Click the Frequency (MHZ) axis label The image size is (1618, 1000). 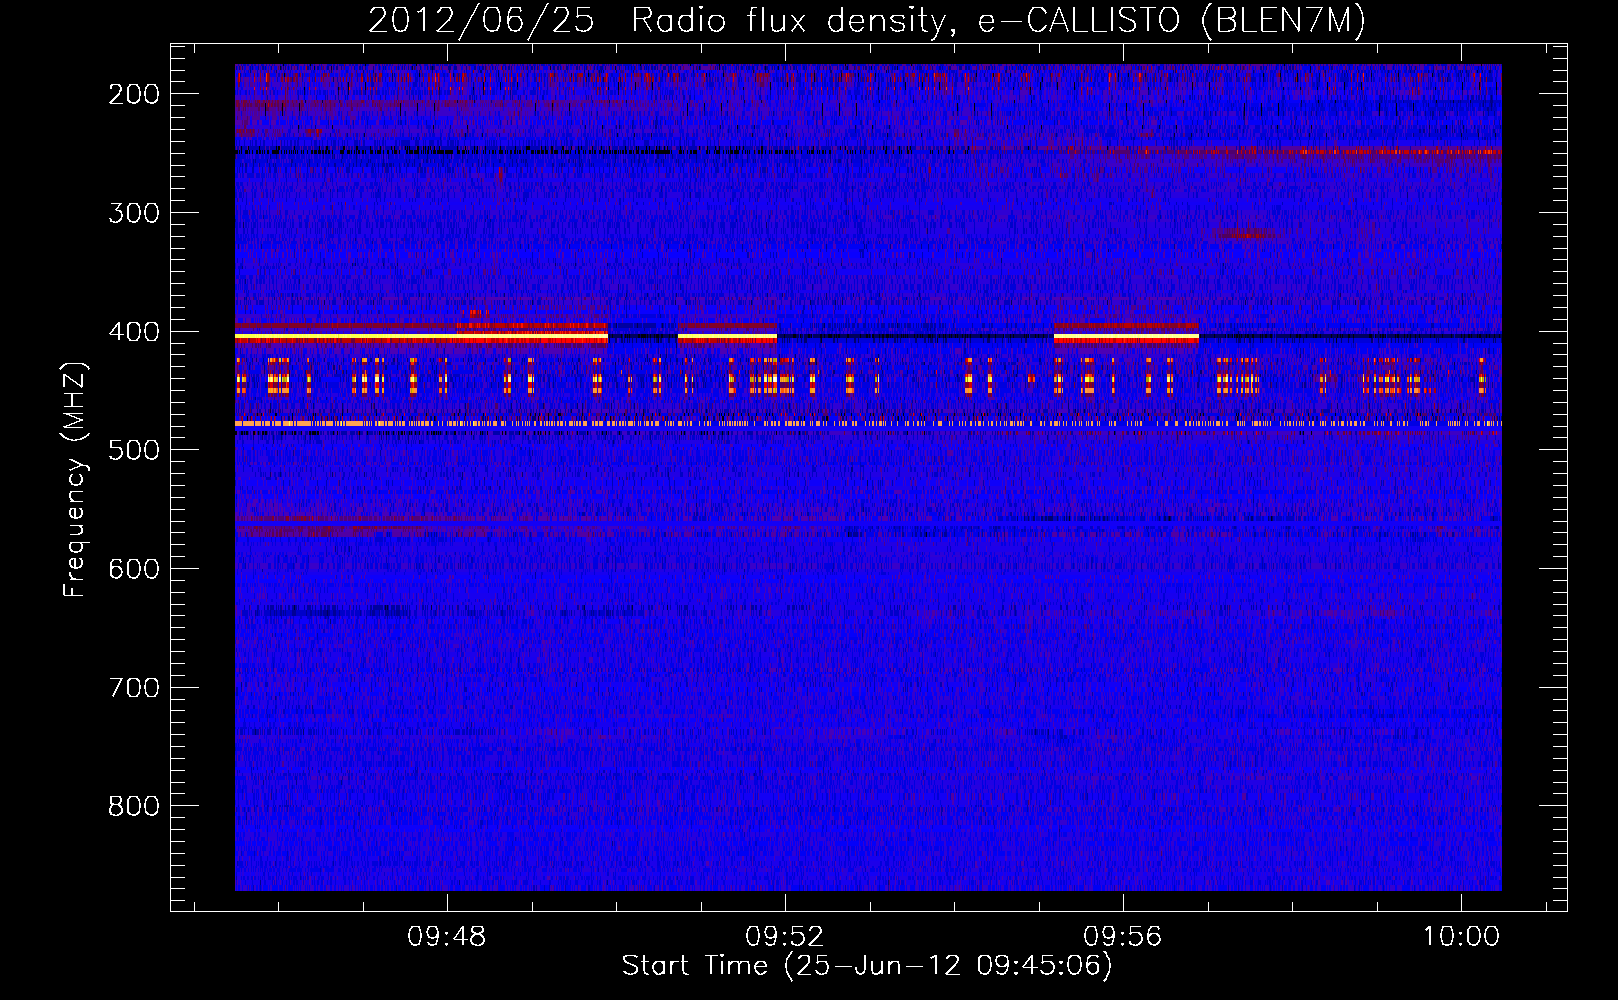coord(75,479)
